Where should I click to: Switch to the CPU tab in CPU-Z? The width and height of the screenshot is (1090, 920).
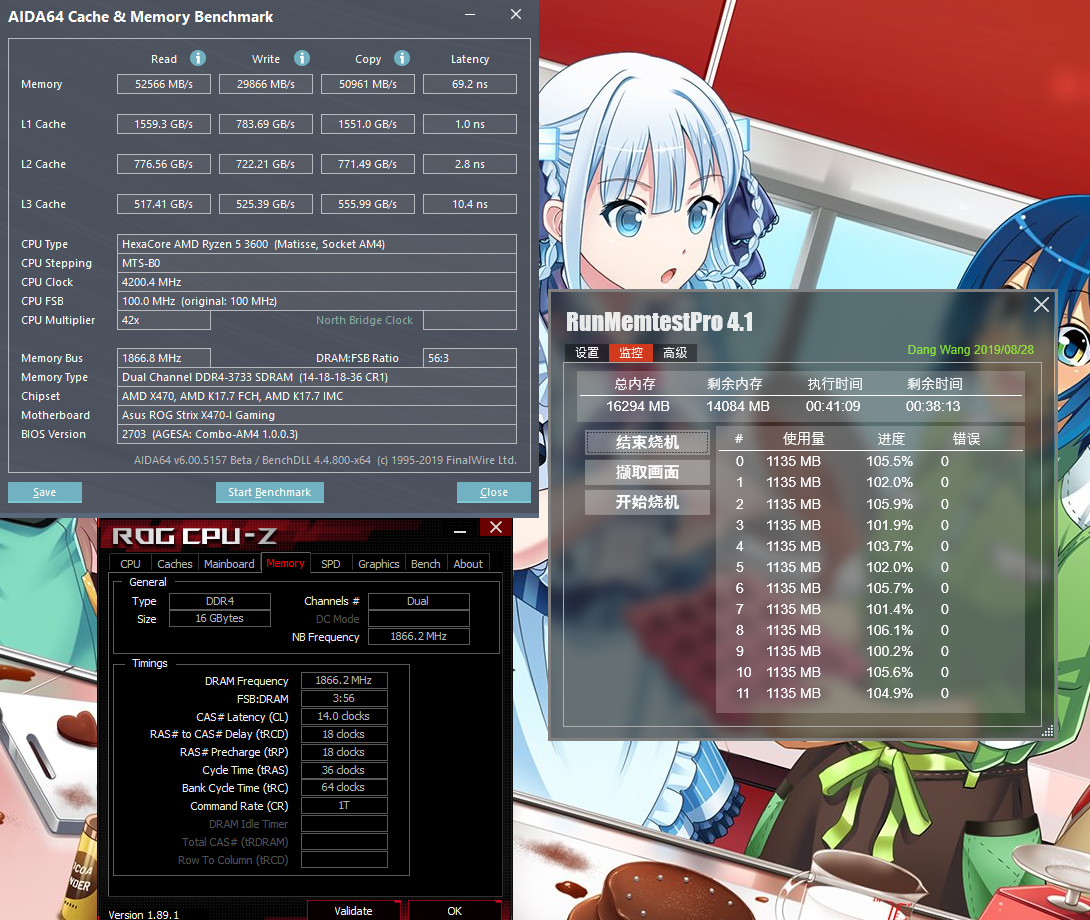129,563
